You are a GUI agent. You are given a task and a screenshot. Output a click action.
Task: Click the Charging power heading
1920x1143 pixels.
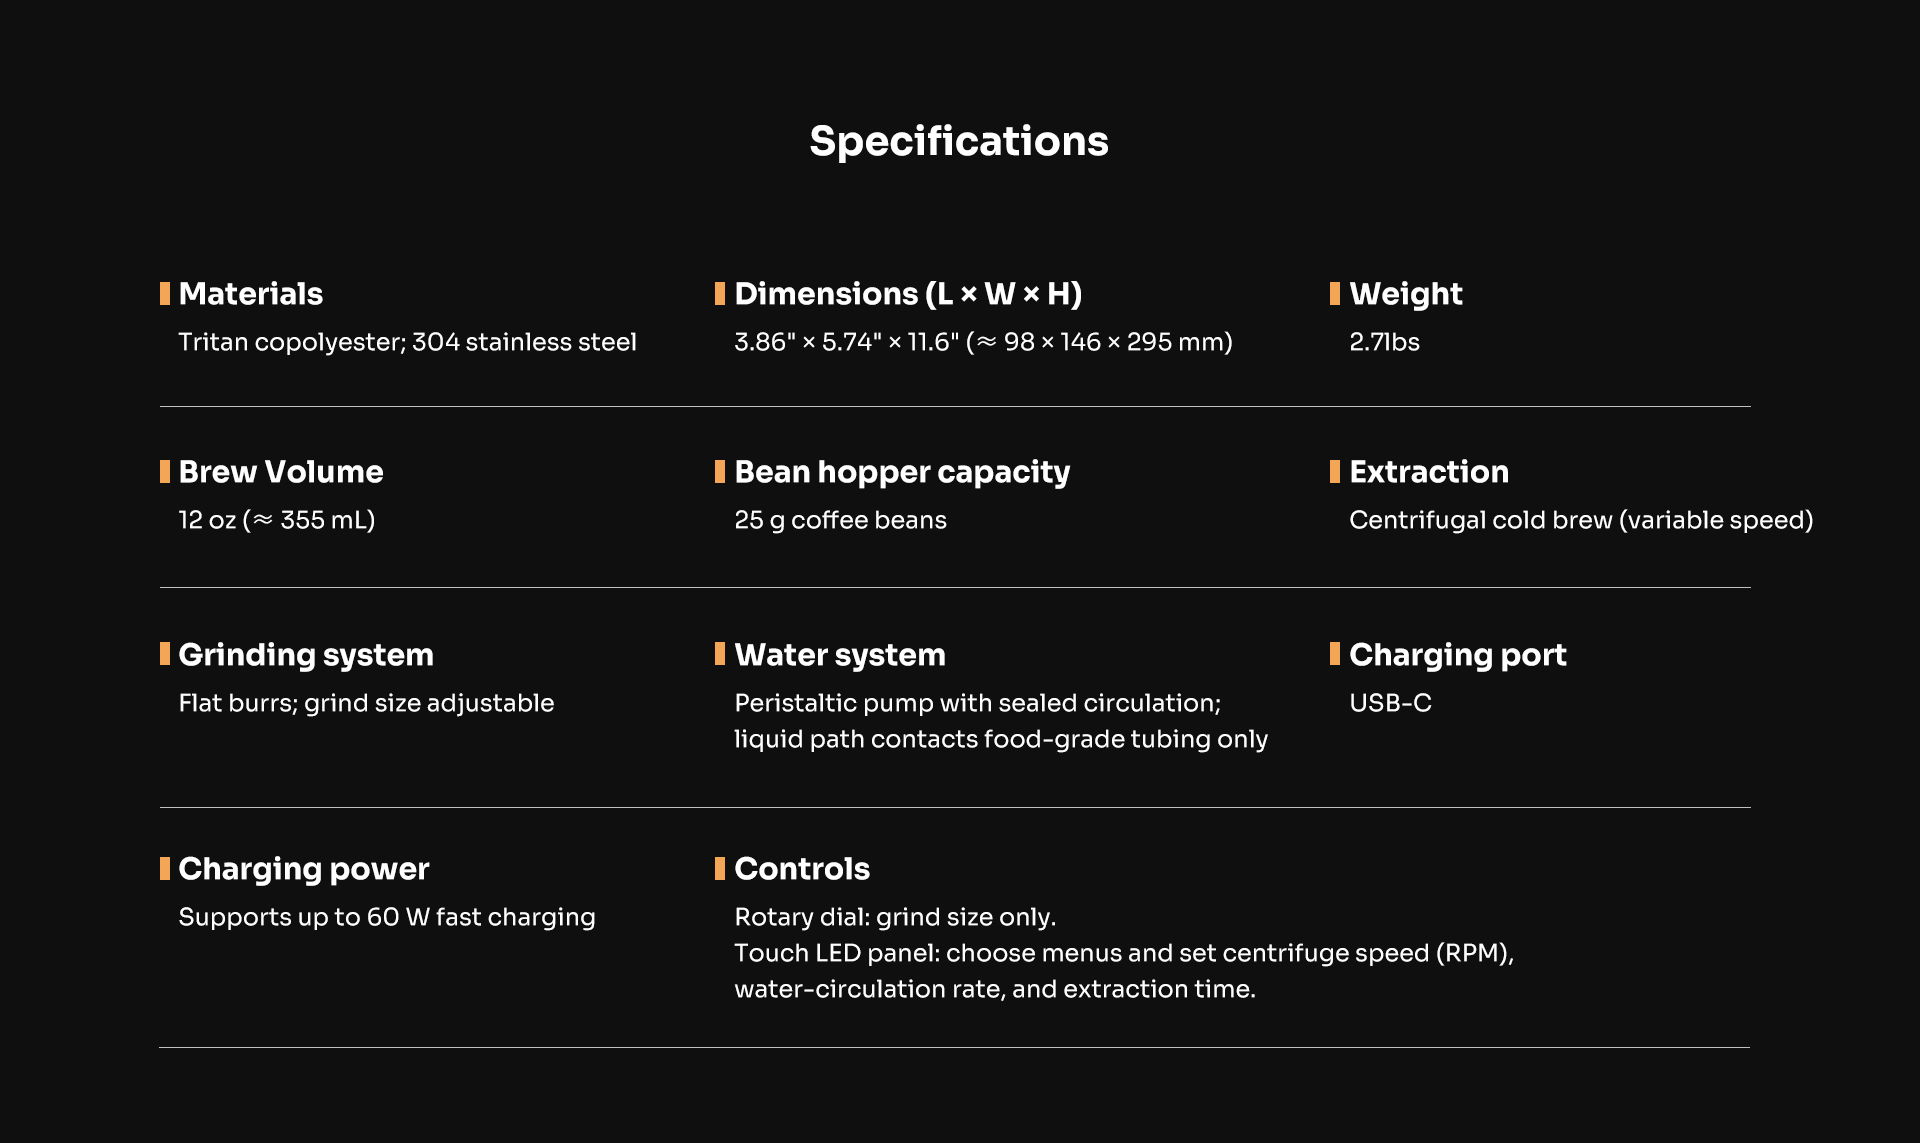pos(304,869)
